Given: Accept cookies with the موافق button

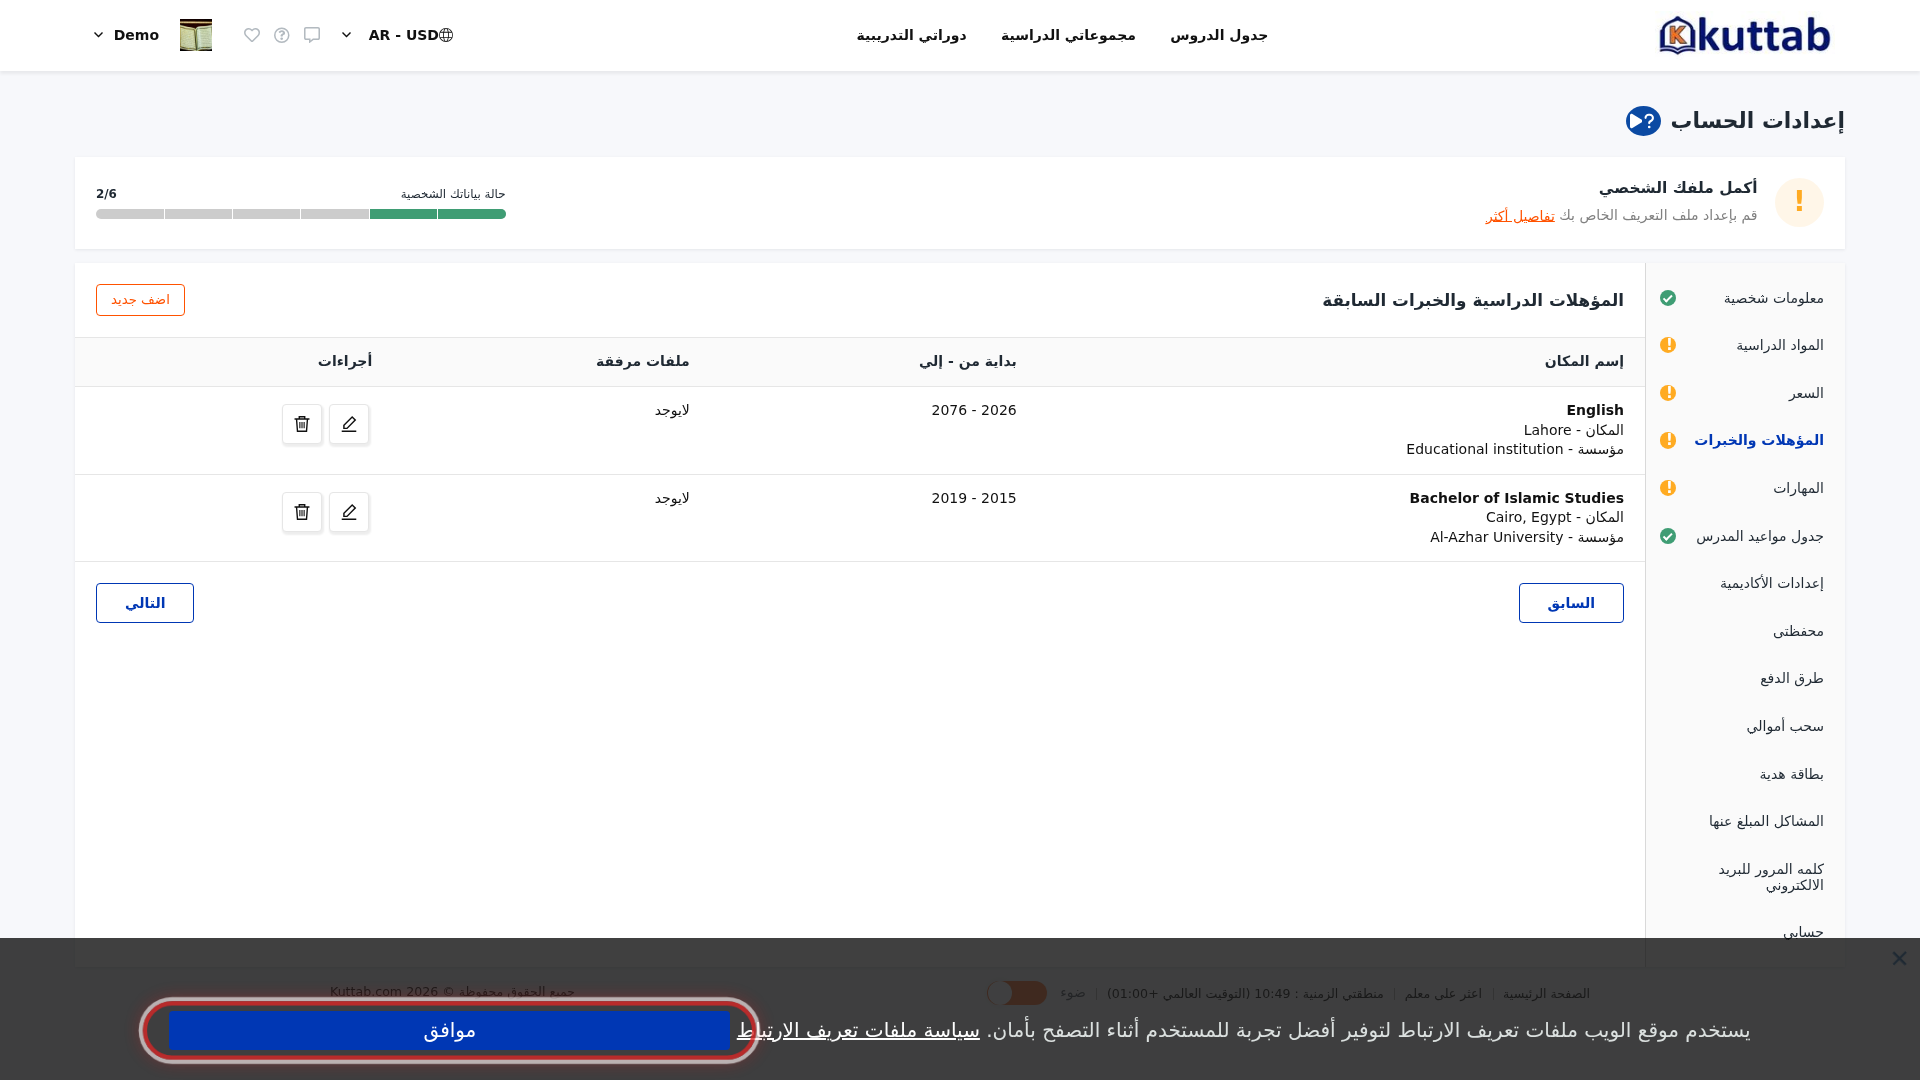Looking at the screenshot, I should pyautogui.click(x=449, y=1030).
